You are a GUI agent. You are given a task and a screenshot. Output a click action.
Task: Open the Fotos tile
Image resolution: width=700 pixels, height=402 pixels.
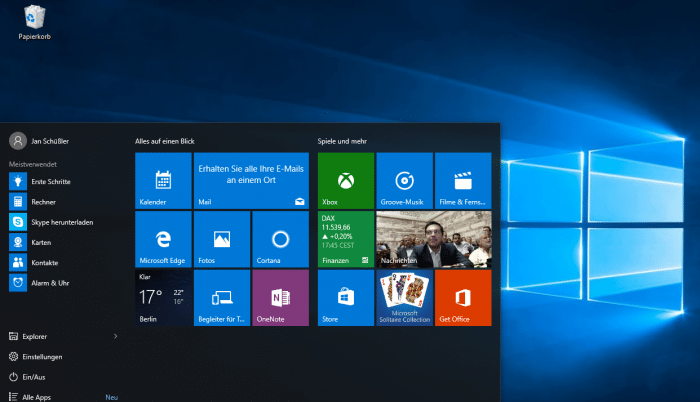(x=222, y=239)
